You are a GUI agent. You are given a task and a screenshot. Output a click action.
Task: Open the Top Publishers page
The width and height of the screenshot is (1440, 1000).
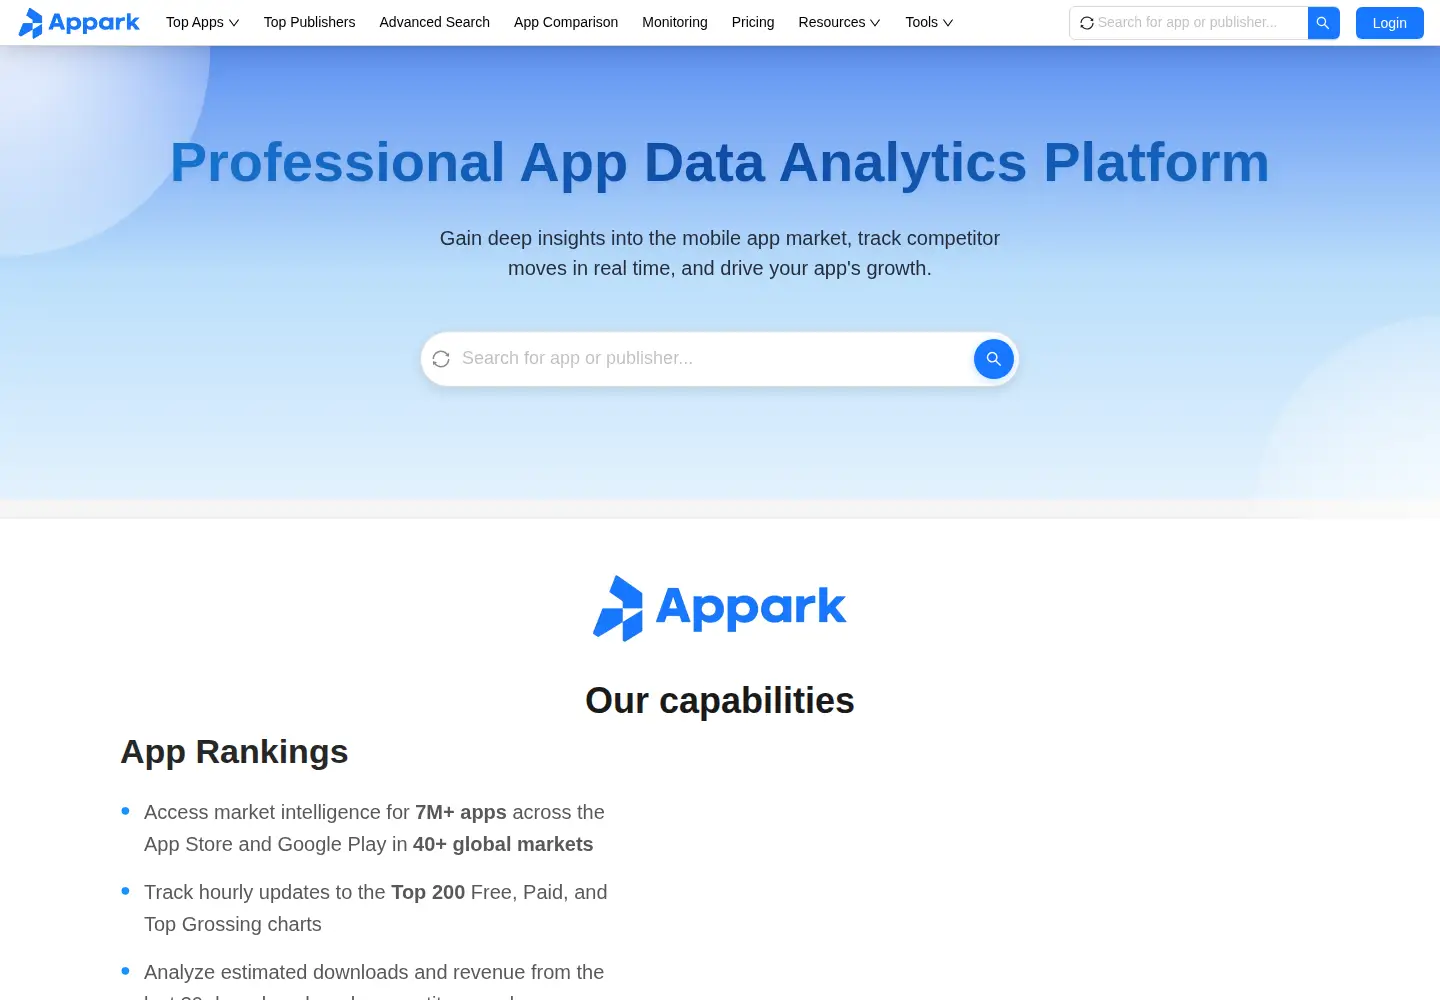[x=309, y=22]
